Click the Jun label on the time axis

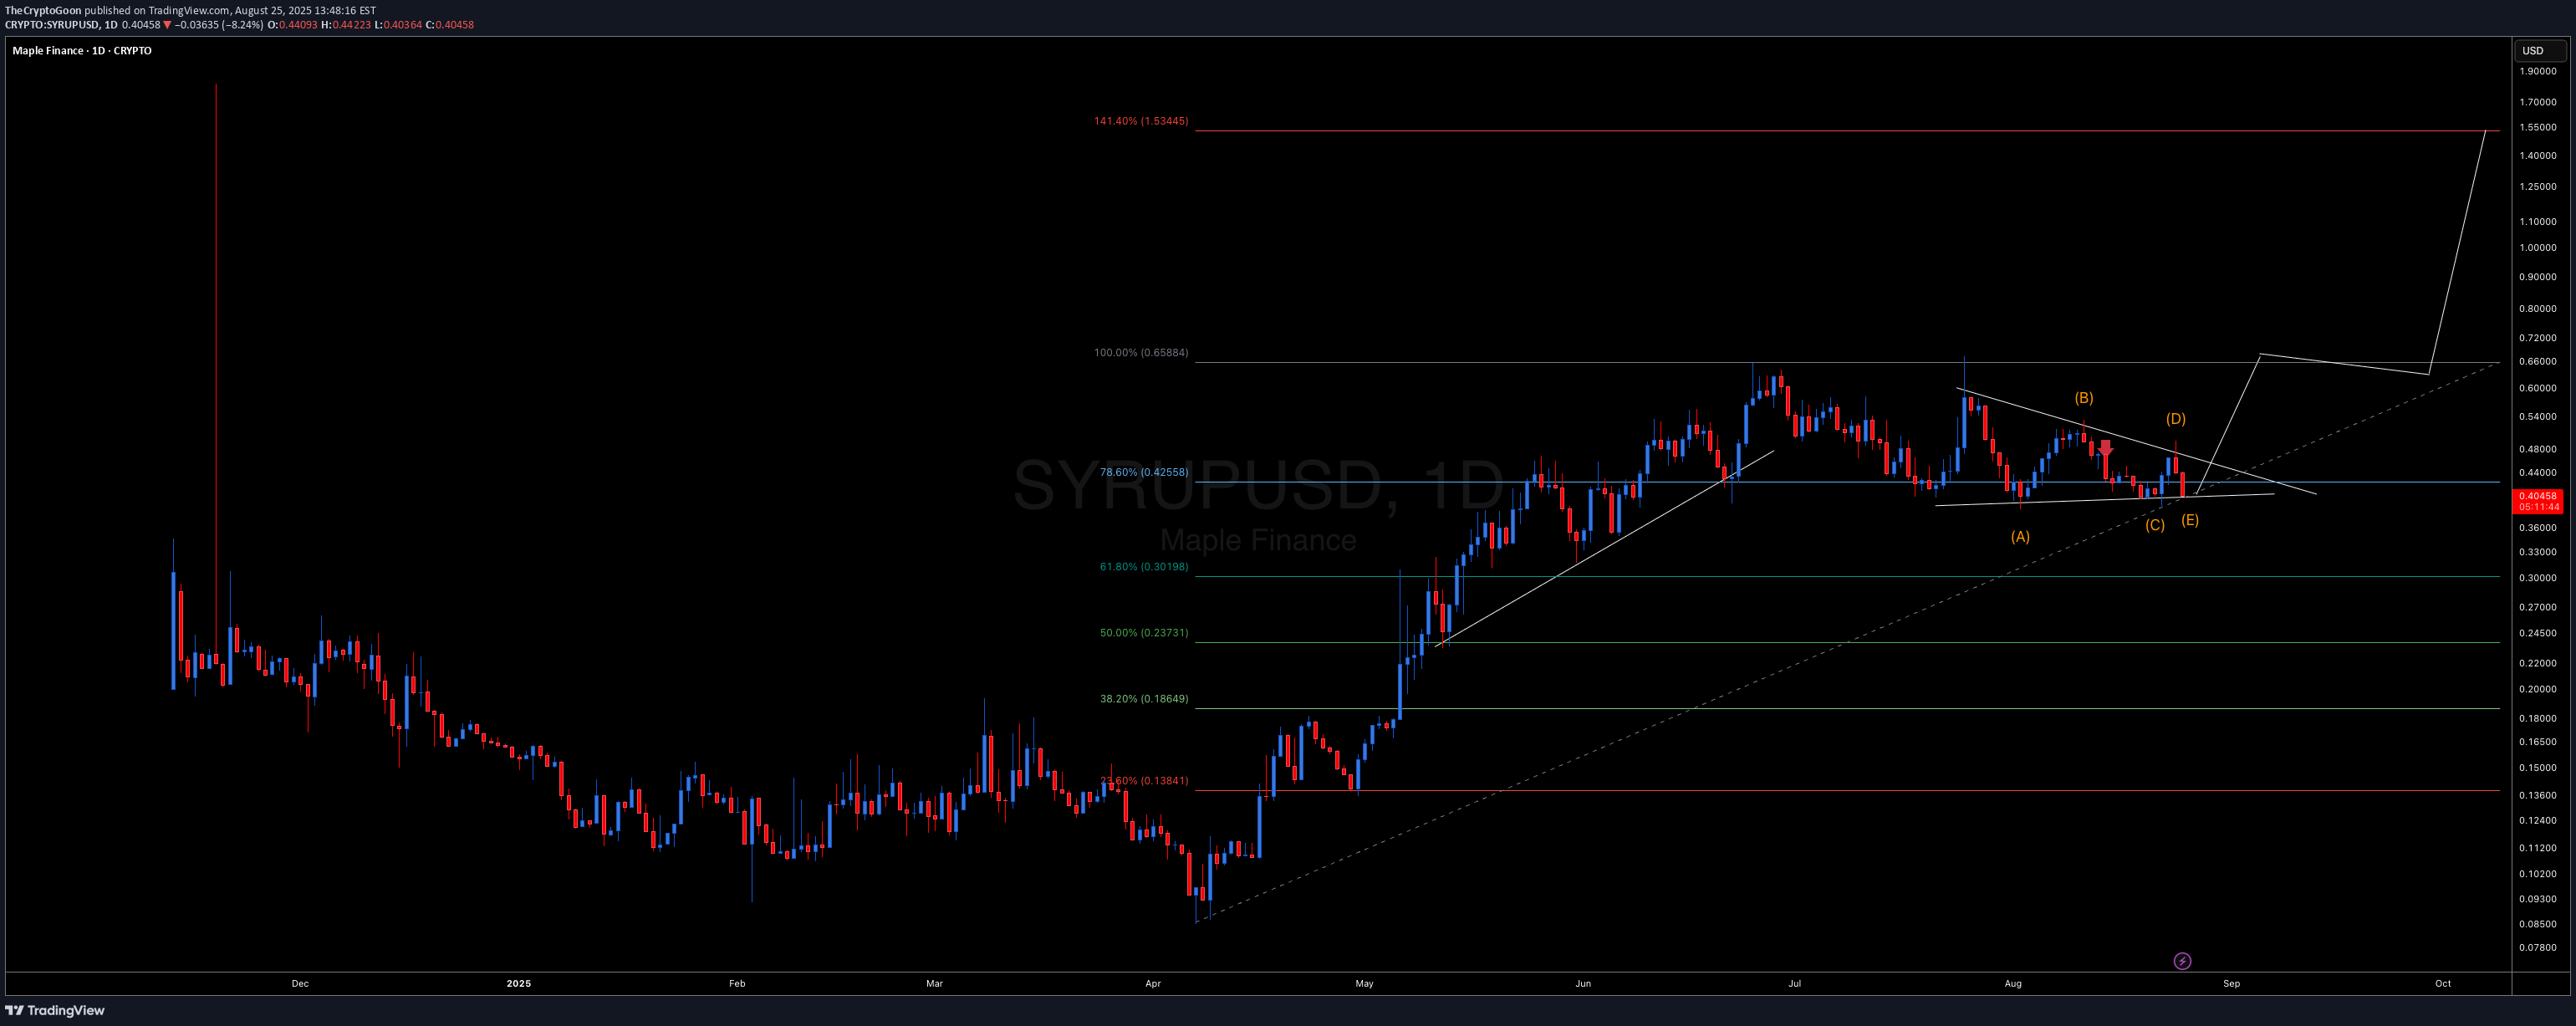1583,984
